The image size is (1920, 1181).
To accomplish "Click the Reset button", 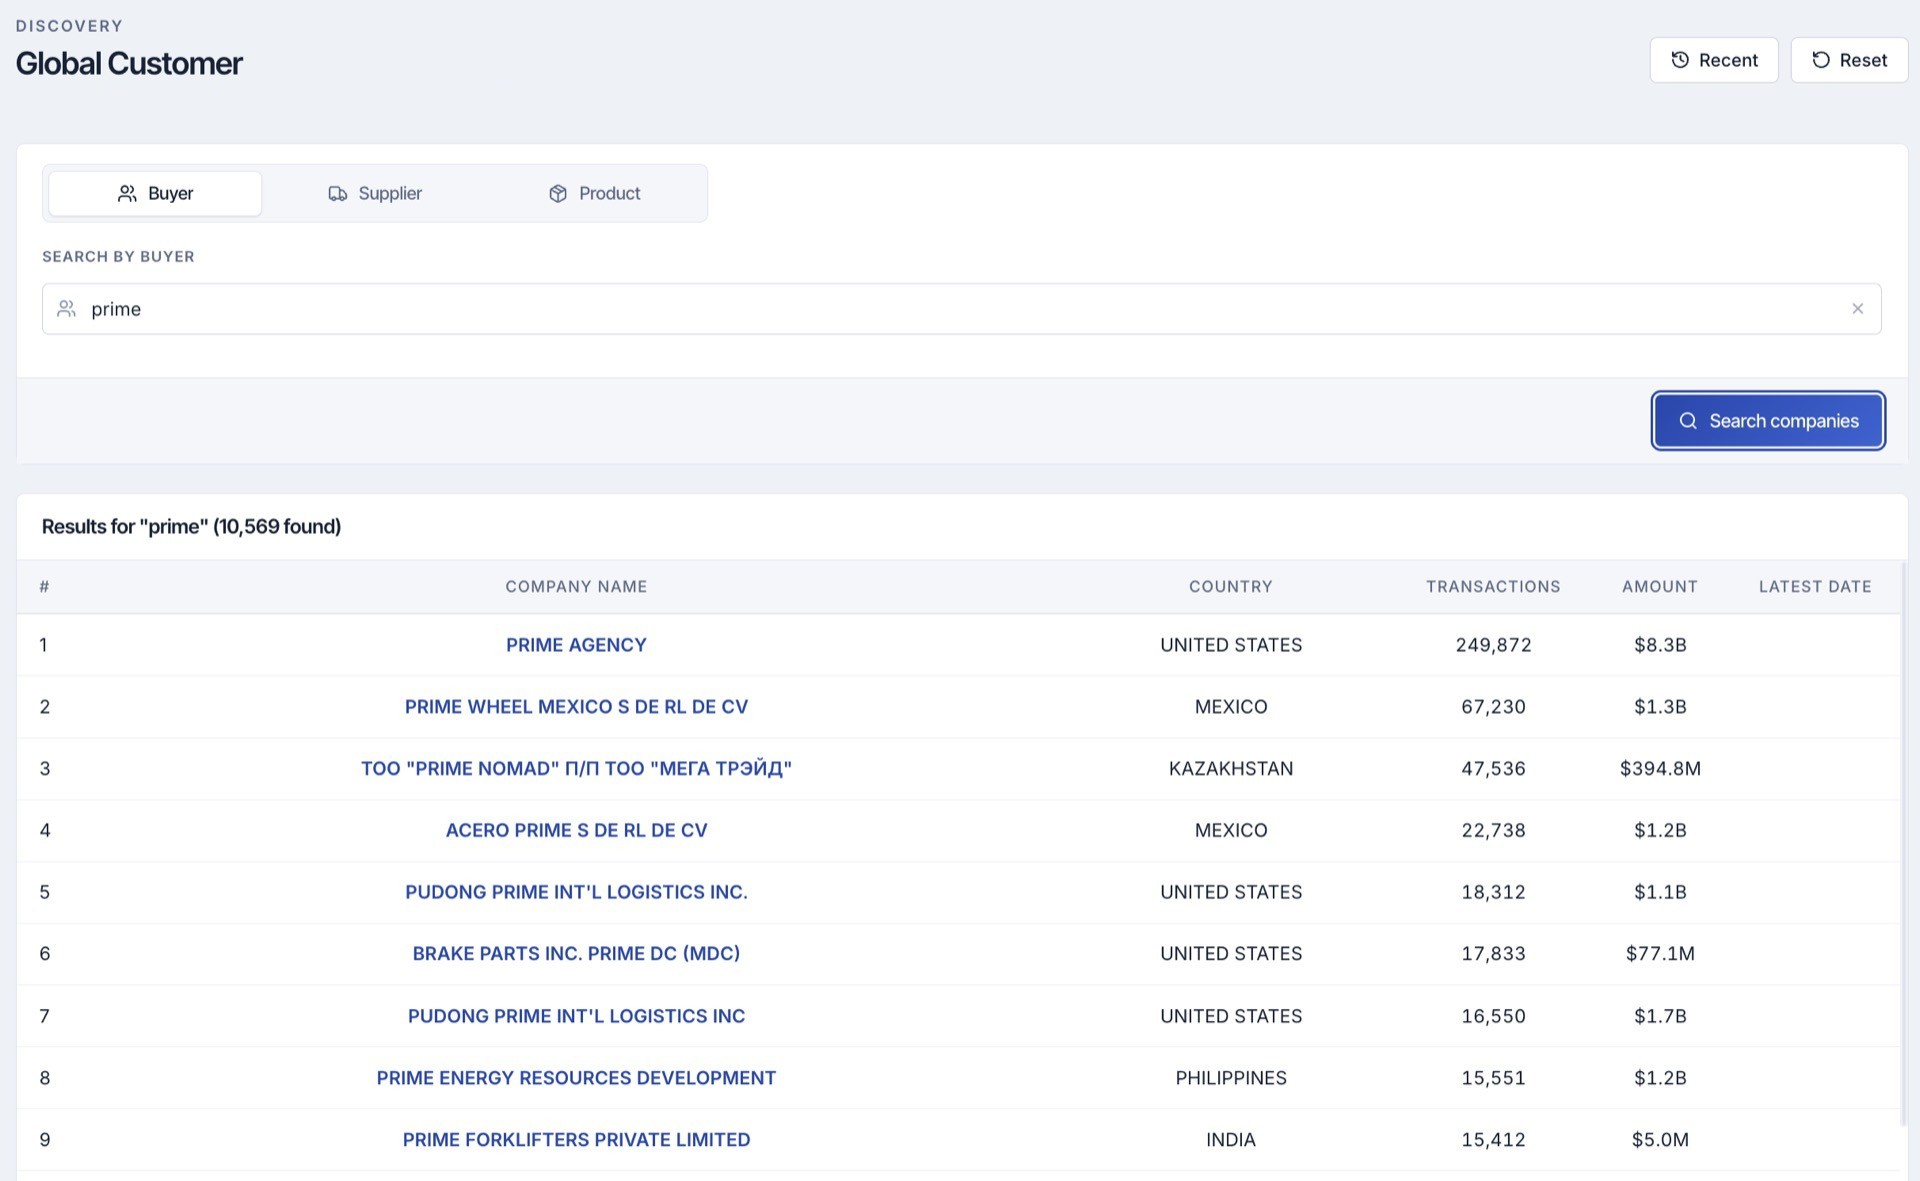I will 1849,60.
